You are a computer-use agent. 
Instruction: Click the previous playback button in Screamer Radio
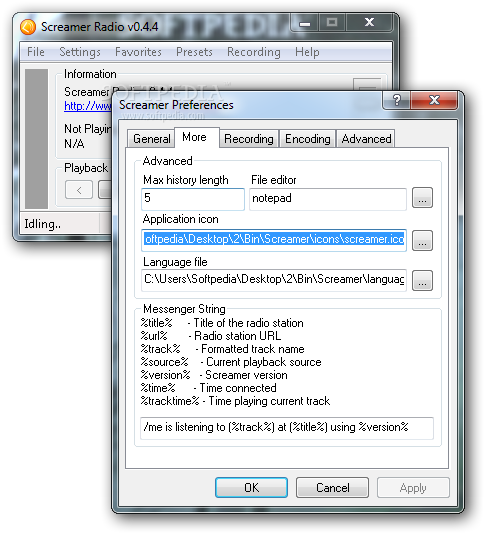pos(79,190)
